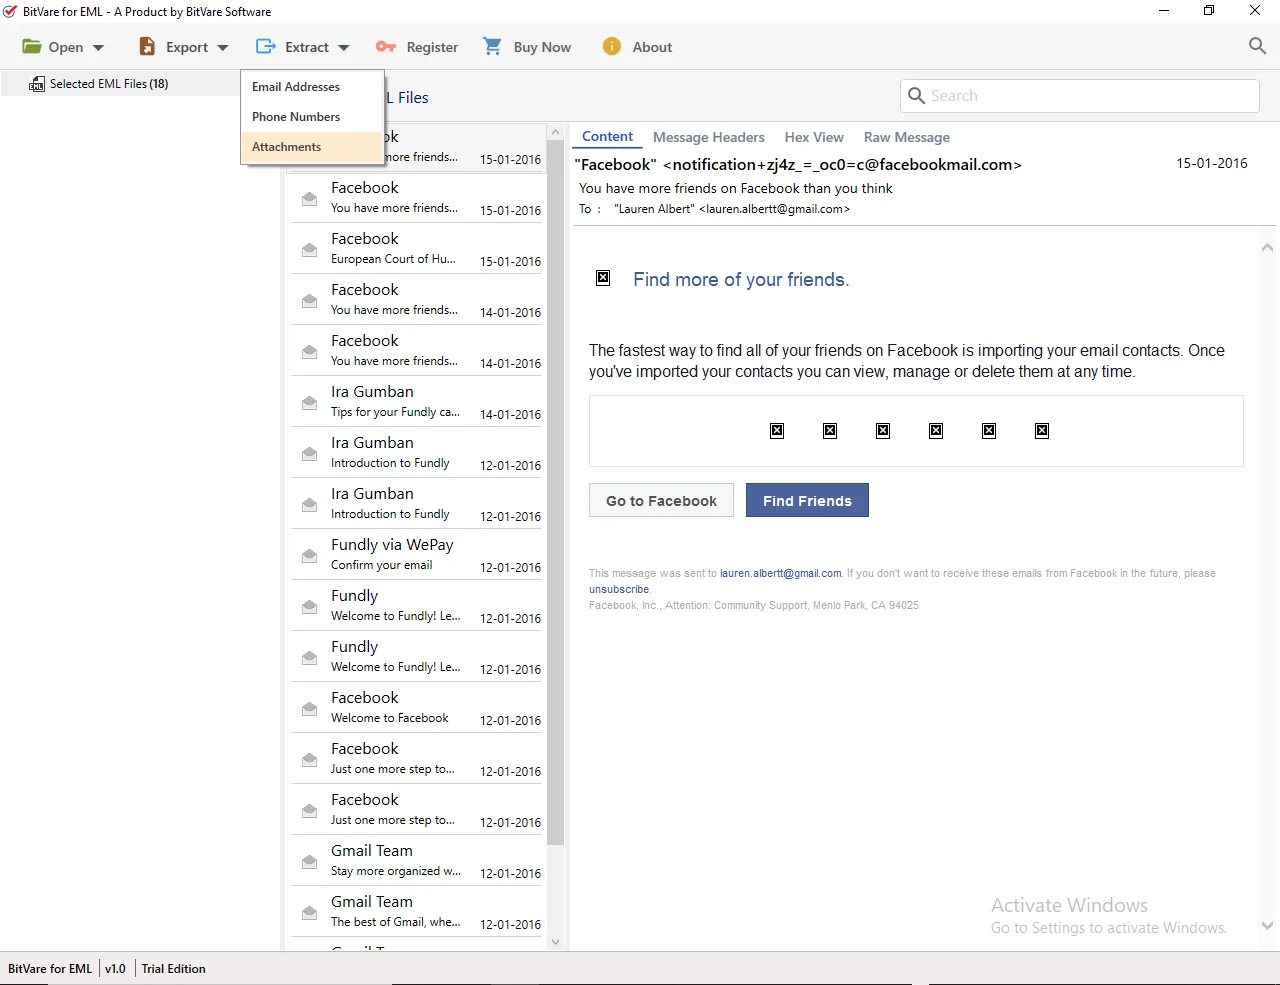Image resolution: width=1280 pixels, height=985 pixels.
Task: Click the Export file icon
Action: (147, 47)
